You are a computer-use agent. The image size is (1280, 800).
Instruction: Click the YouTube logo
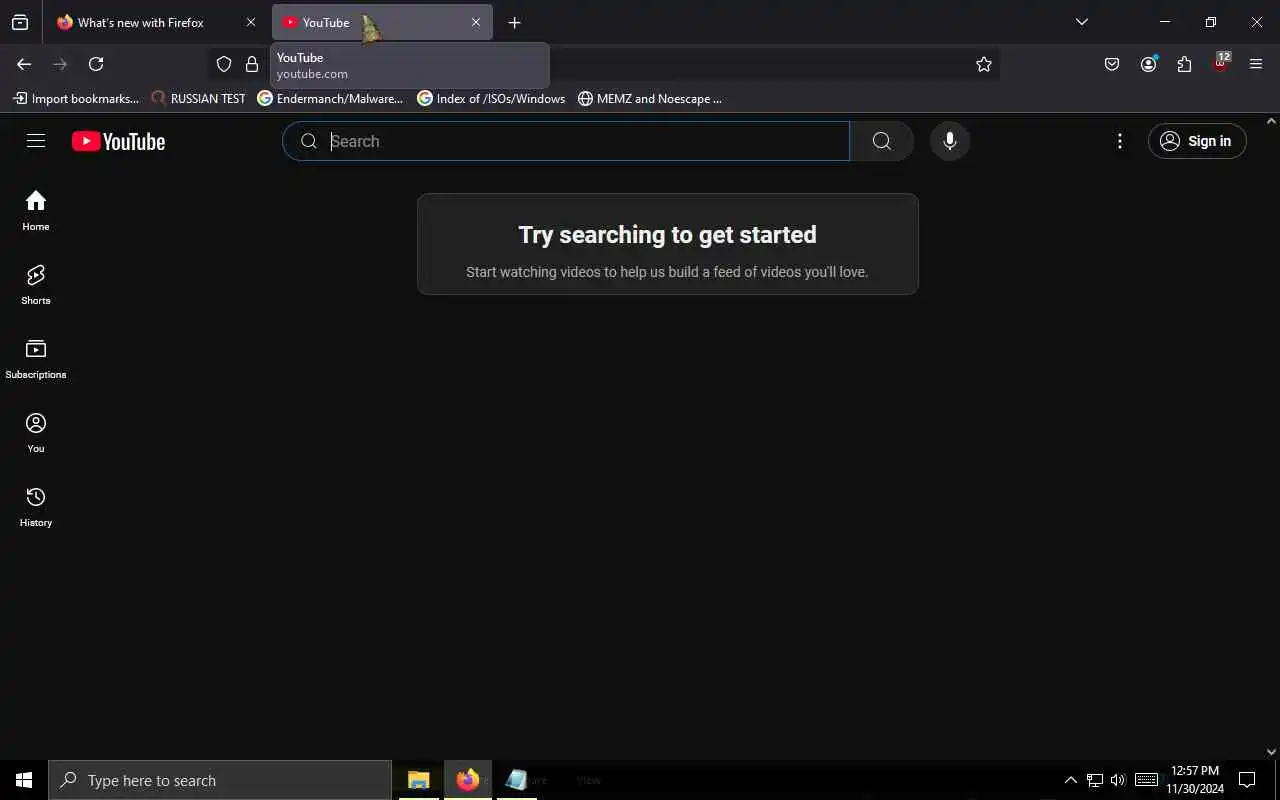[x=118, y=141]
